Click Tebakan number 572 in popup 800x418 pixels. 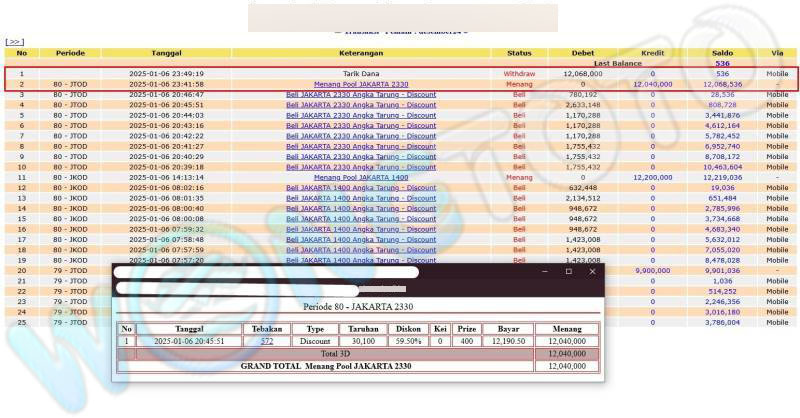click(x=267, y=341)
